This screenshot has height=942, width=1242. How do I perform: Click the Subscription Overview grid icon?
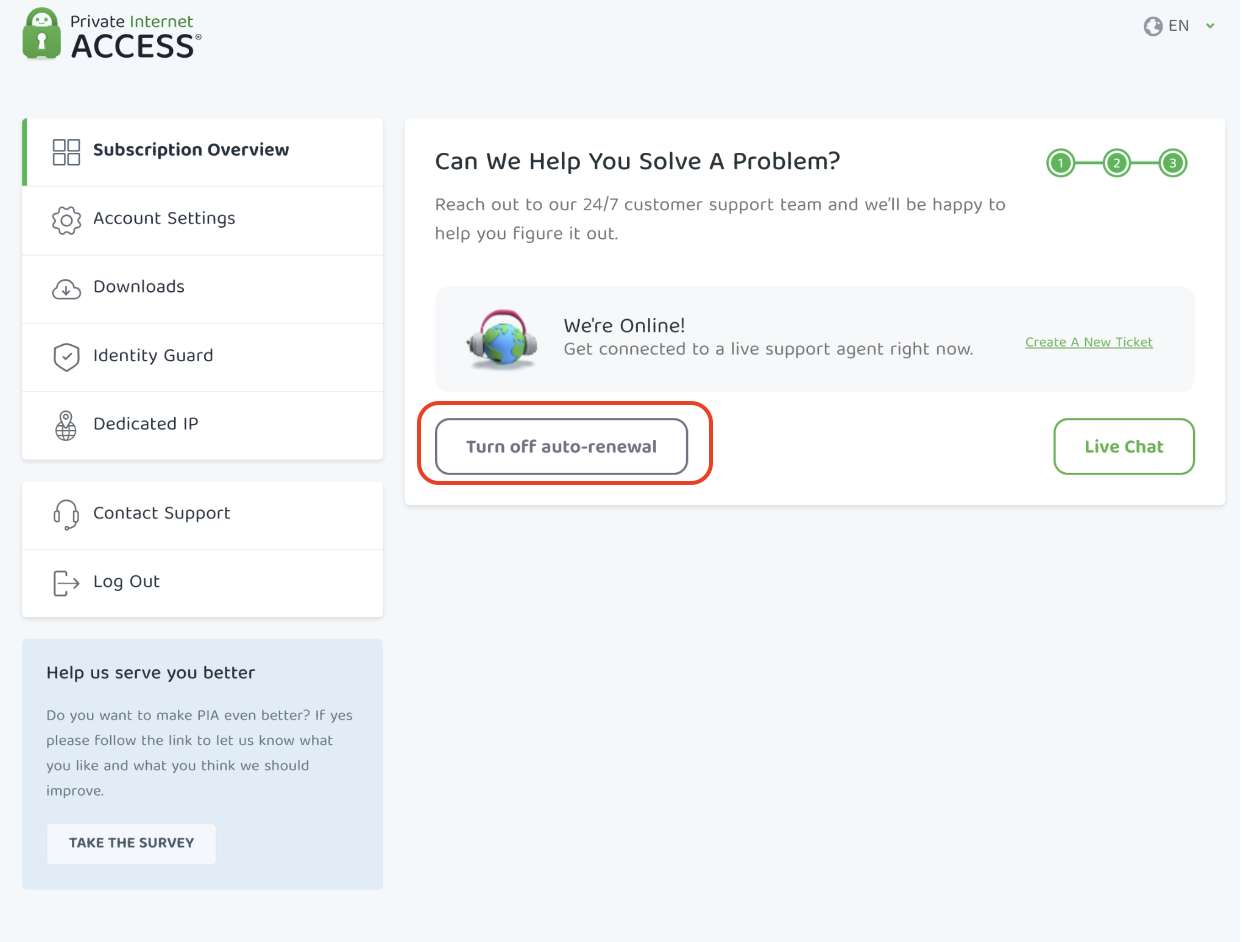point(66,152)
